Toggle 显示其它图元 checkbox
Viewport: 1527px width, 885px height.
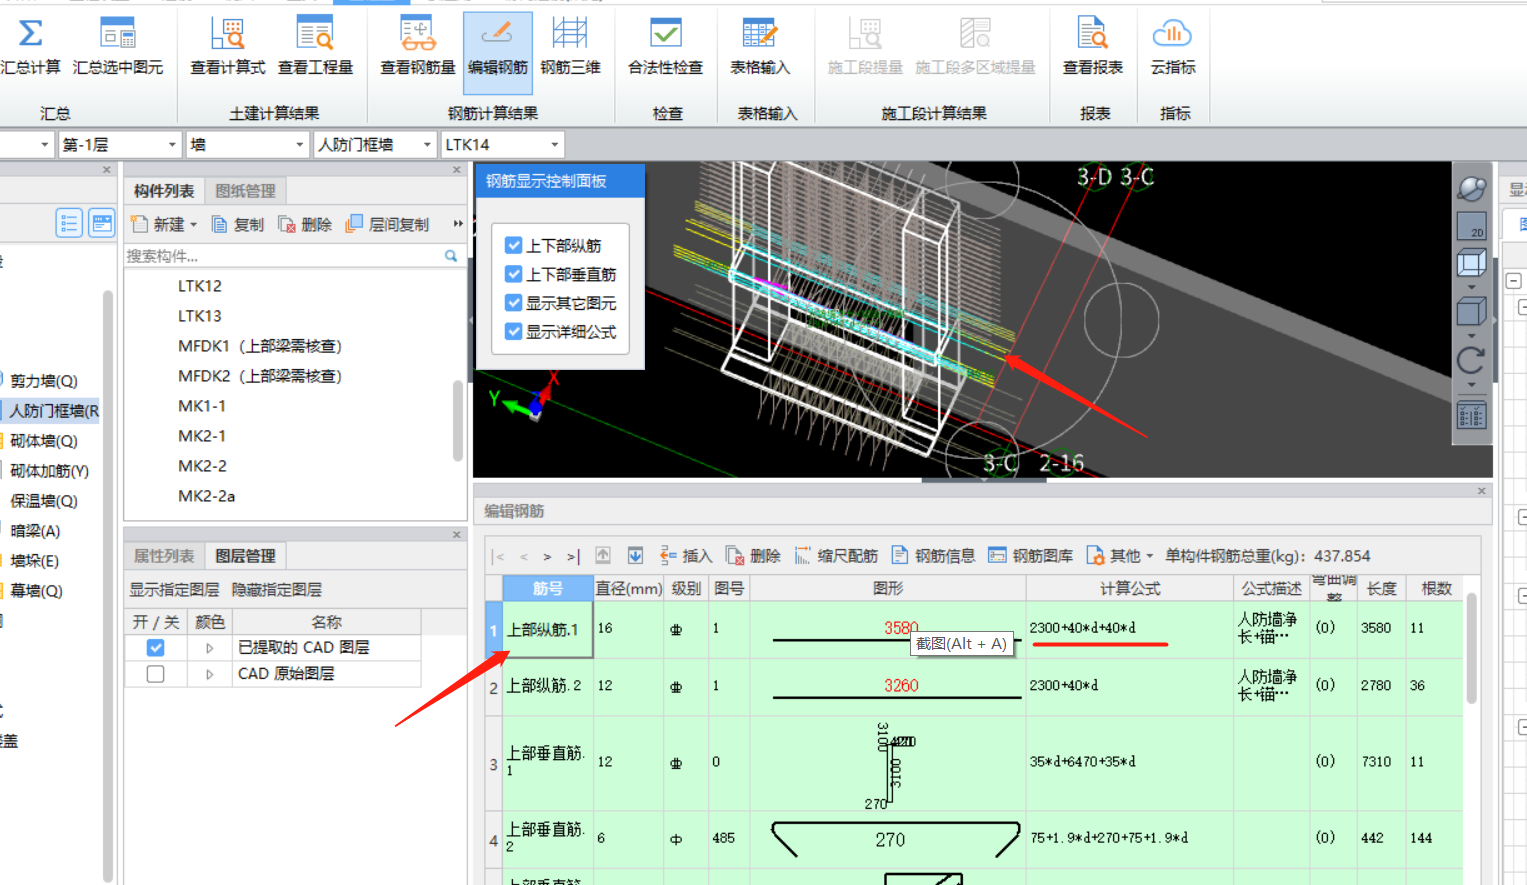click(x=514, y=303)
